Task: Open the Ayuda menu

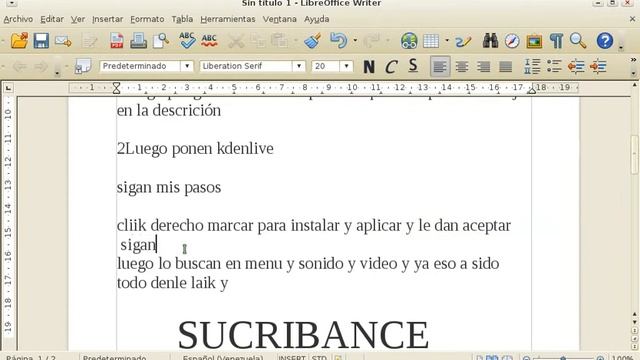Action: pyautogui.click(x=316, y=19)
